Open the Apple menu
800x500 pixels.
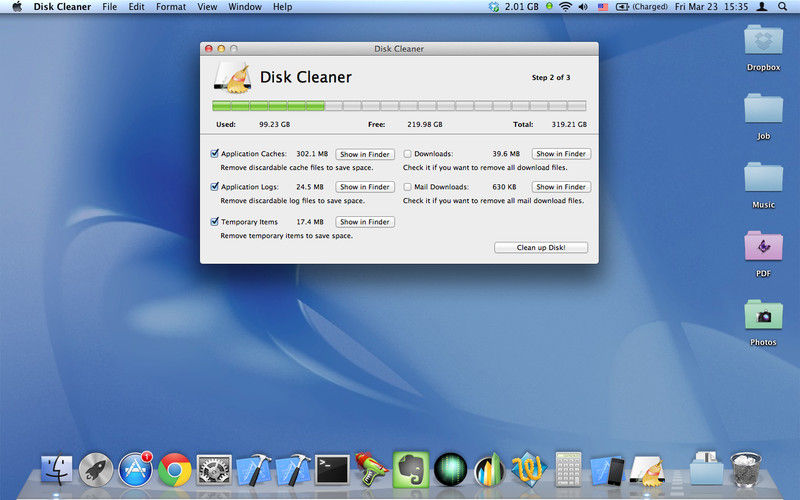(17, 7)
